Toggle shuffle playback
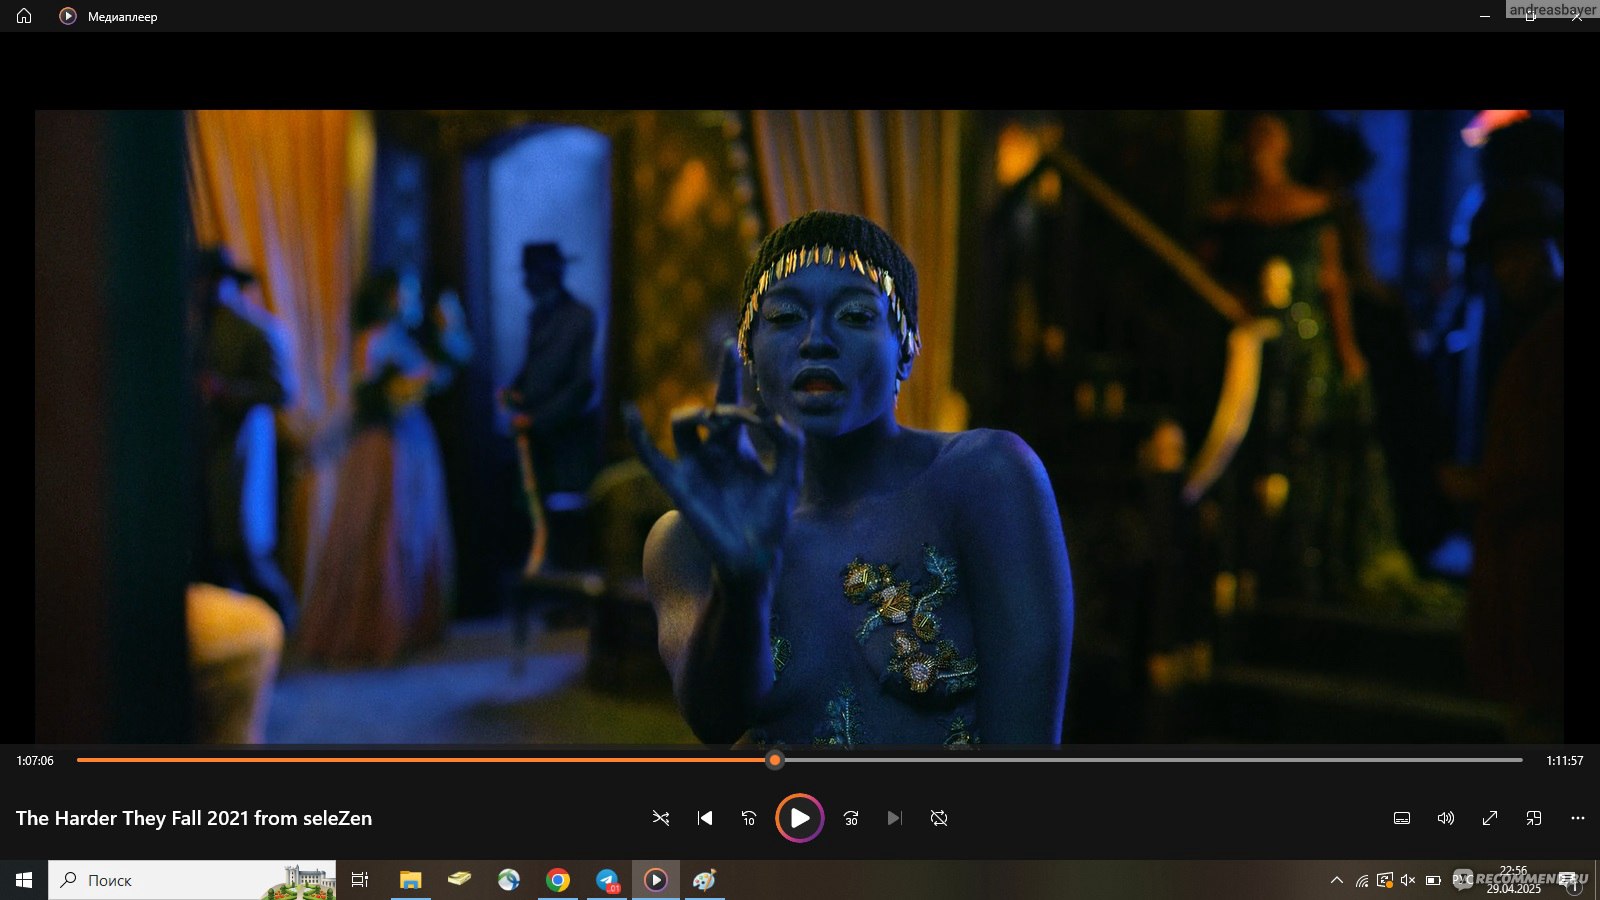Image resolution: width=1600 pixels, height=900 pixels. click(x=661, y=818)
